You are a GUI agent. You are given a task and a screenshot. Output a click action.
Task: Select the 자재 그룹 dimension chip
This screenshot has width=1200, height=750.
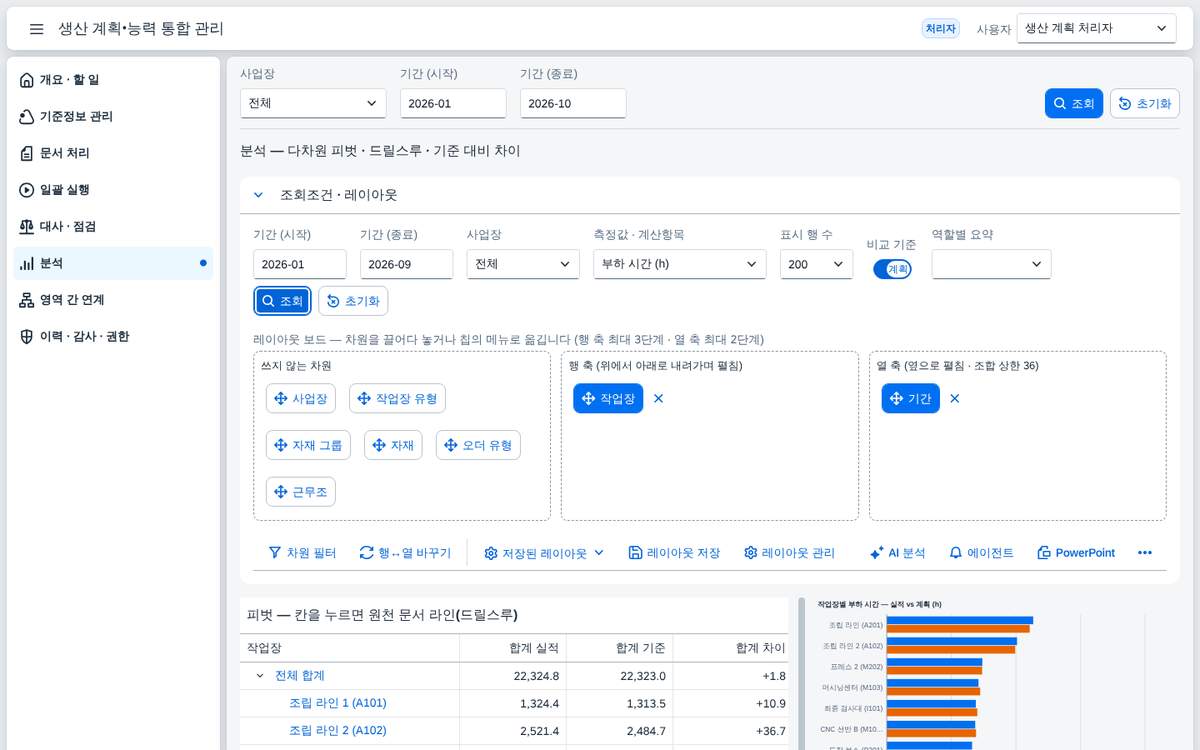(308, 445)
